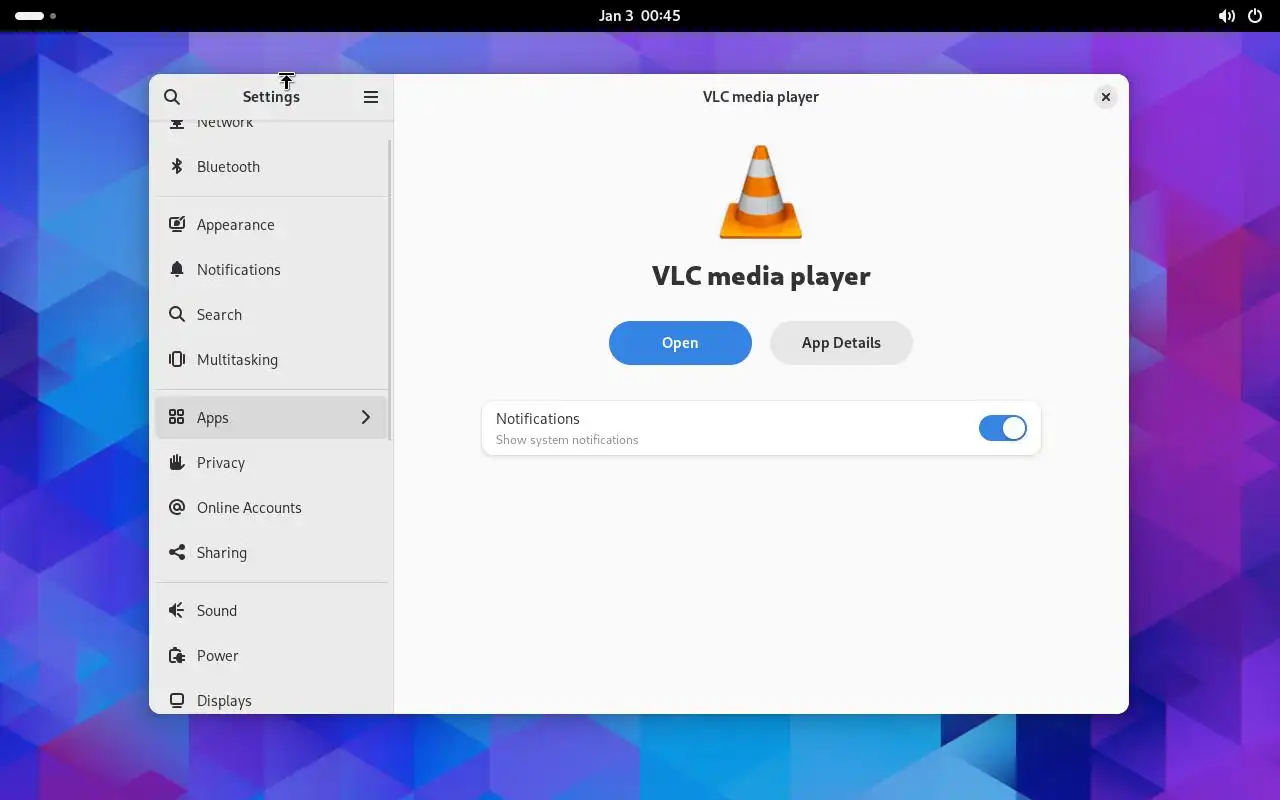Open the clock calendar Jan 3 00:45
Viewport: 1280px width, 800px height.
[x=640, y=16]
